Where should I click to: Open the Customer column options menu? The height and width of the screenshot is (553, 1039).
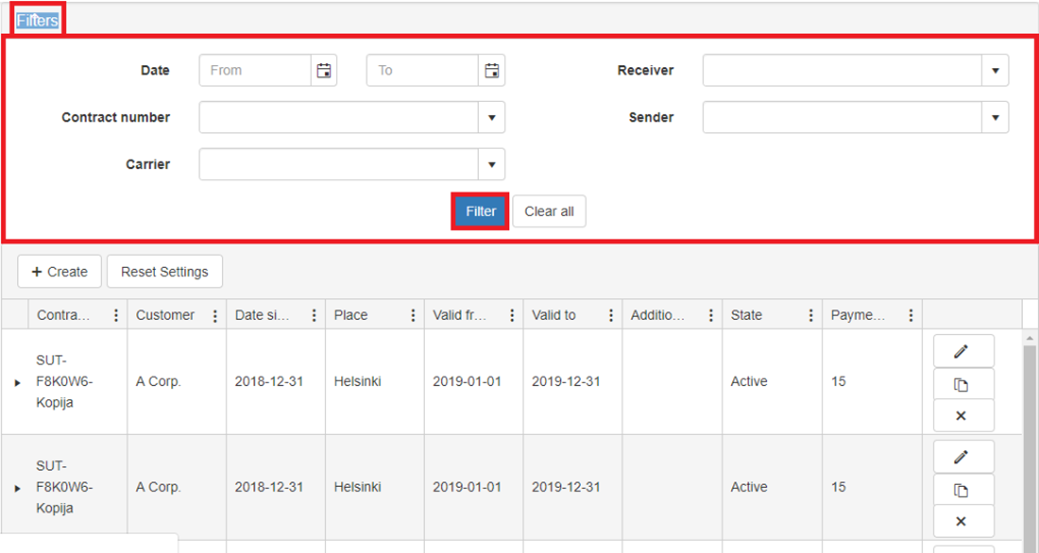(x=214, y=316)
